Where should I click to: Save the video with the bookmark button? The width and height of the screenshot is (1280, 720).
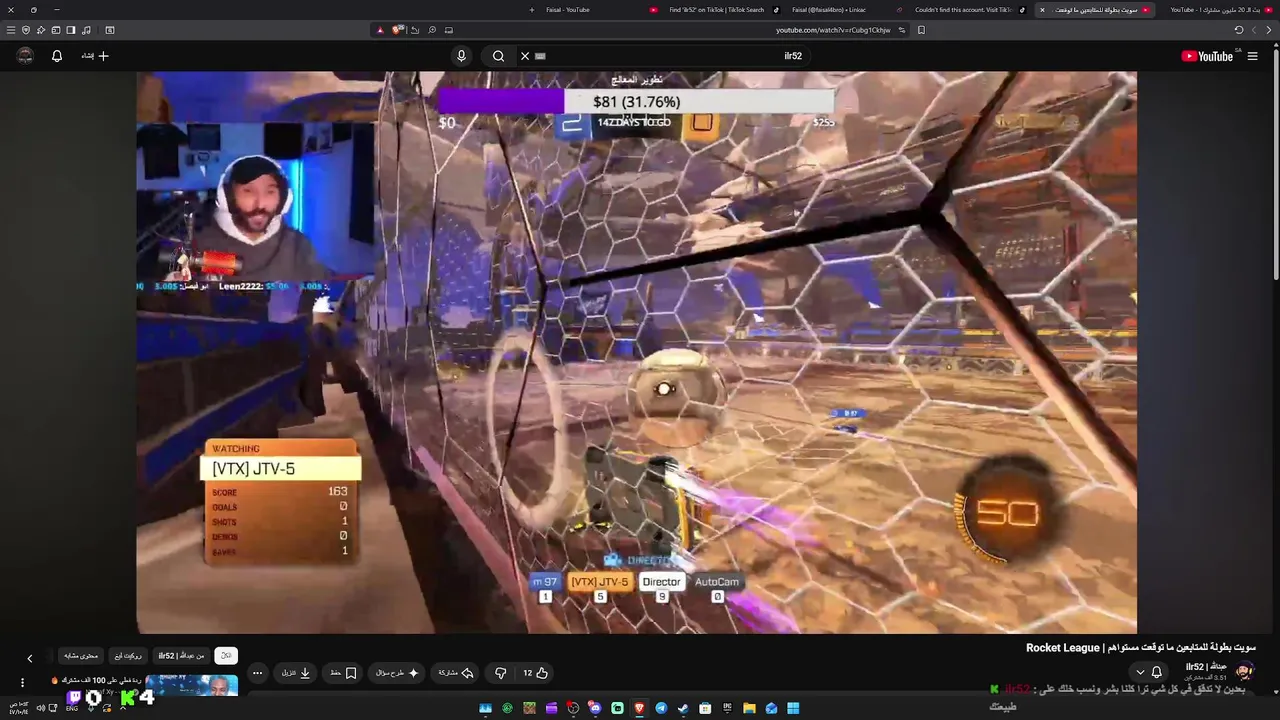click(343, 673)
